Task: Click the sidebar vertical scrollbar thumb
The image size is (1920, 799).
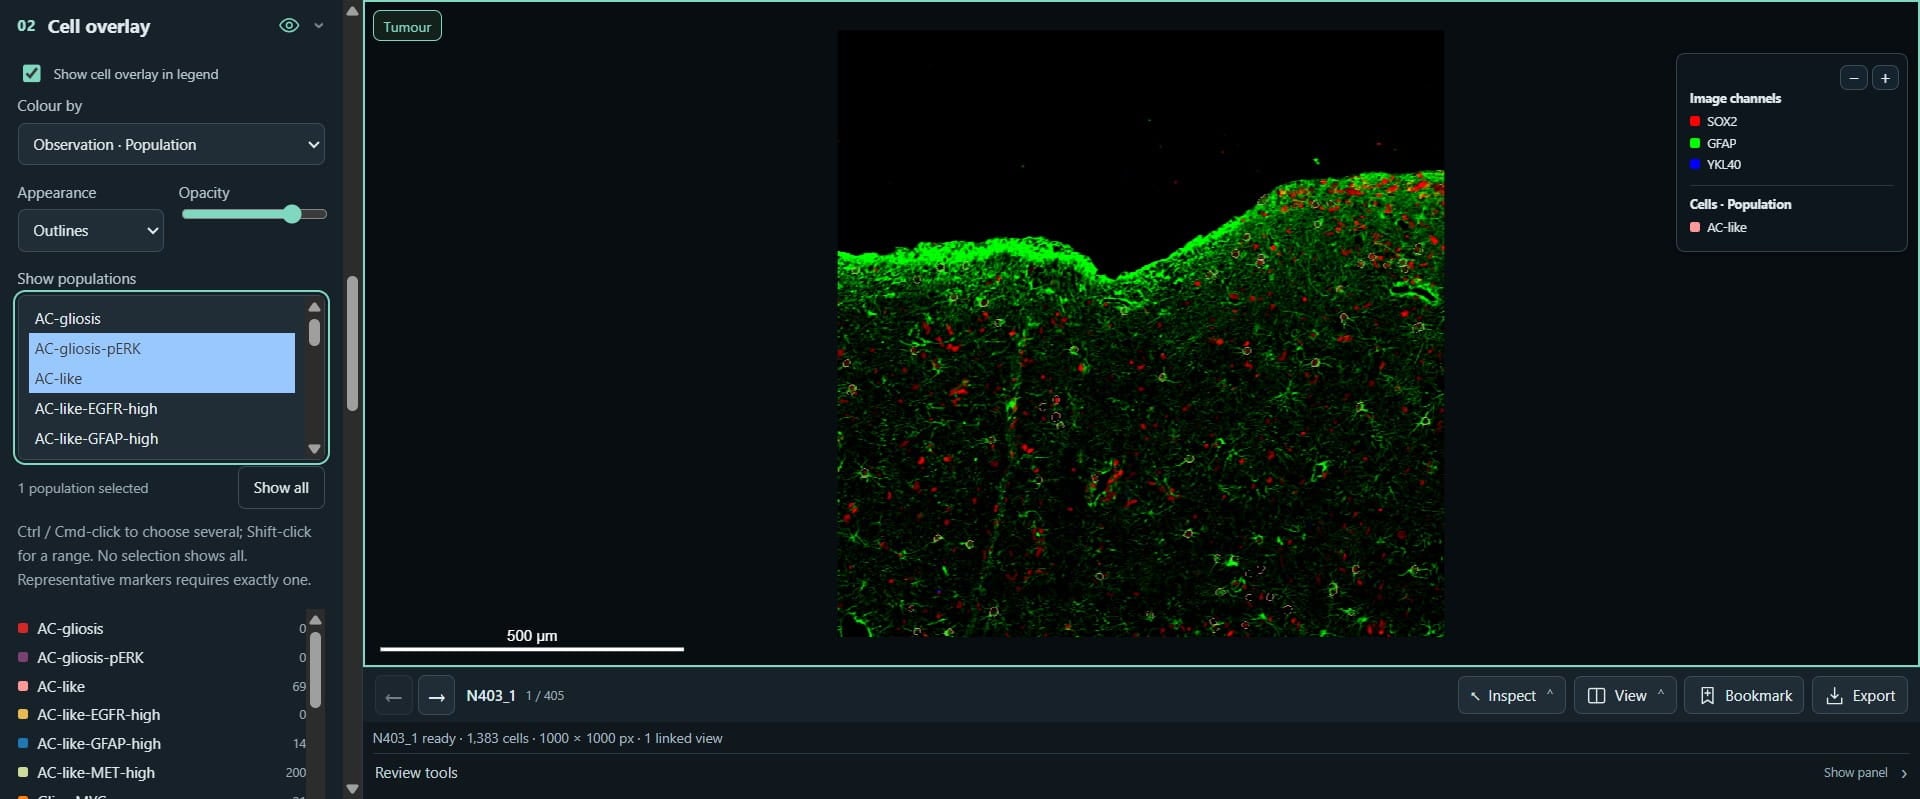Action: [x=352, y=343]
